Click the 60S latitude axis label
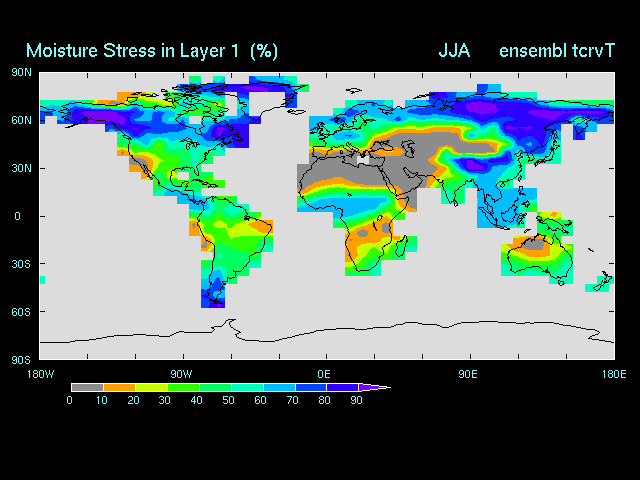The width and height of the screenshot is (640, 480). (x=21, y=312)
